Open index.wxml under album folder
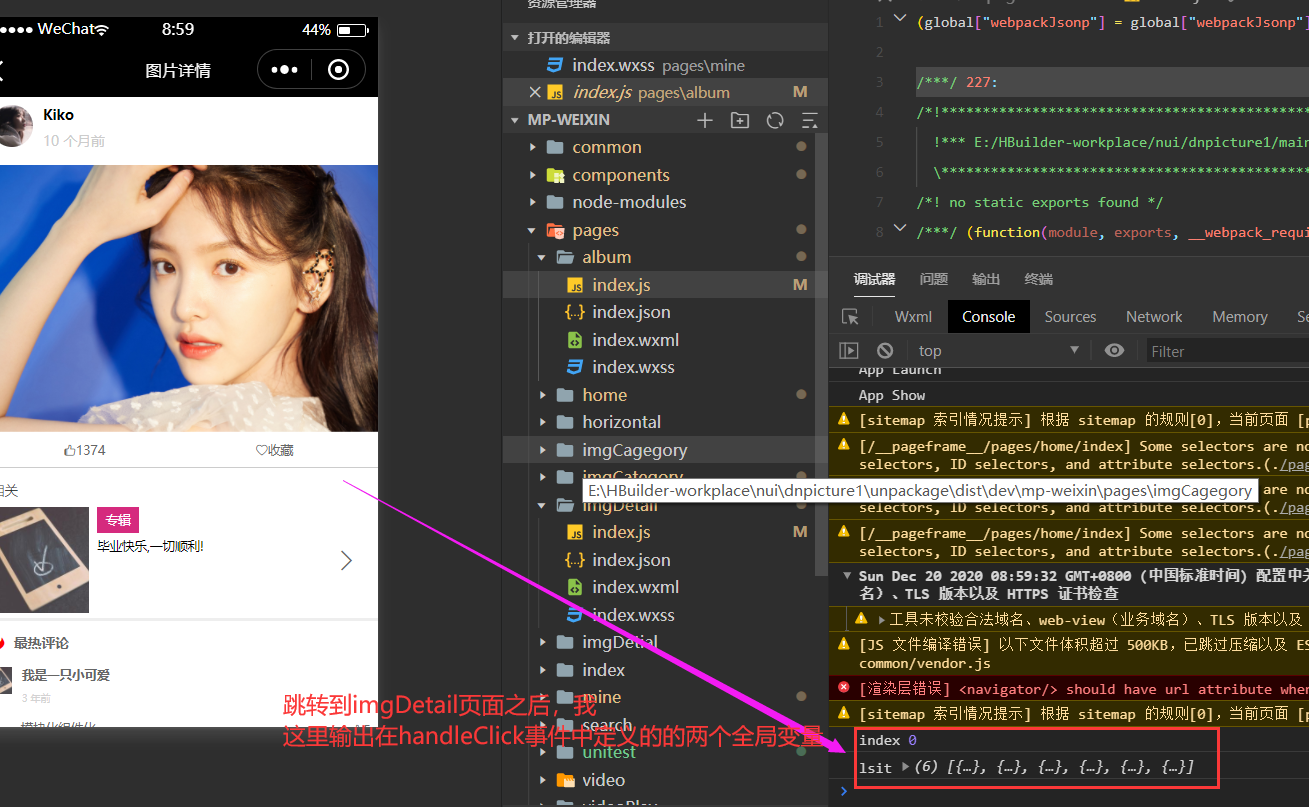 (x=635, y=340)
